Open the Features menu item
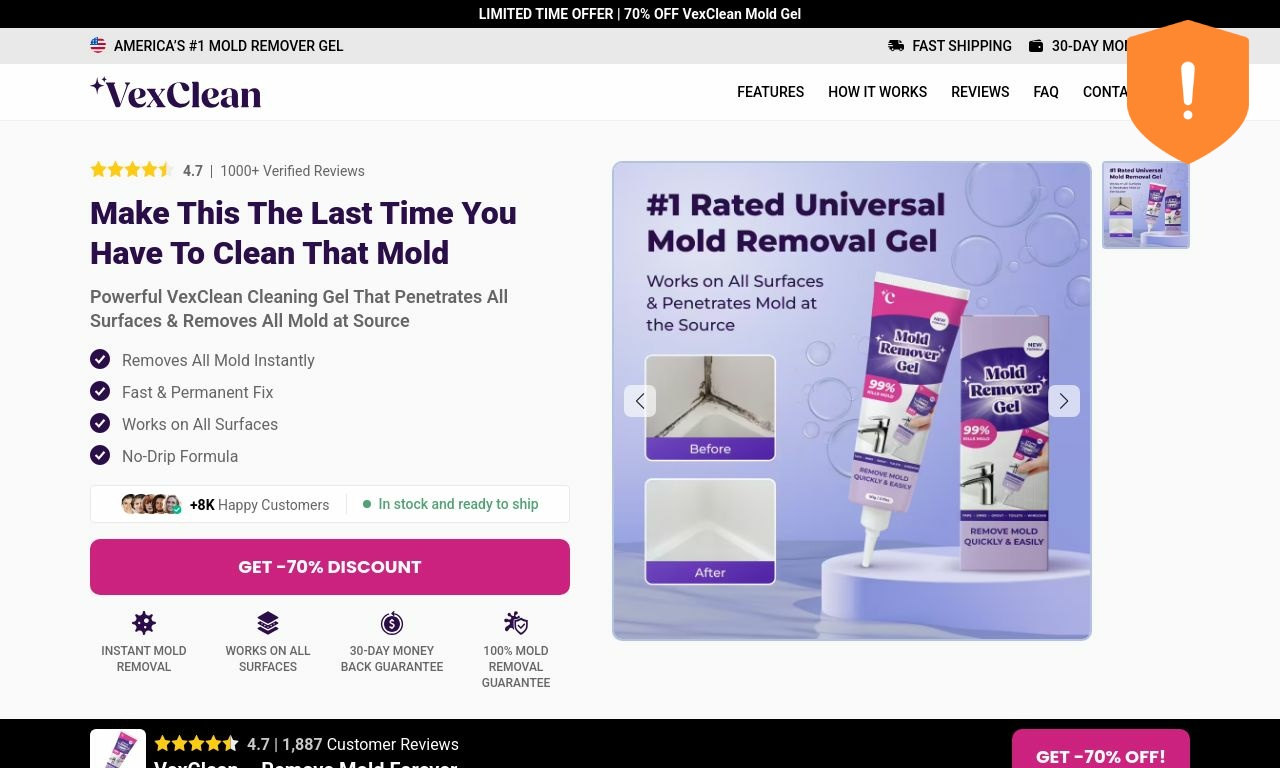This screenshot has width=1280, height=768. [770, 92]
